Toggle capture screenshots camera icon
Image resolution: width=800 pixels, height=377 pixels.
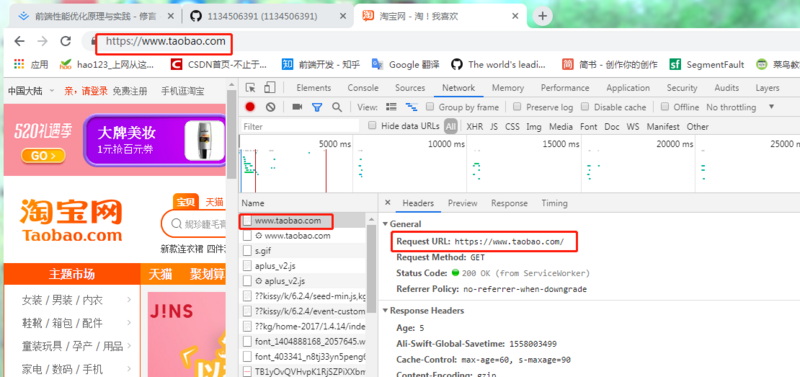297,107
